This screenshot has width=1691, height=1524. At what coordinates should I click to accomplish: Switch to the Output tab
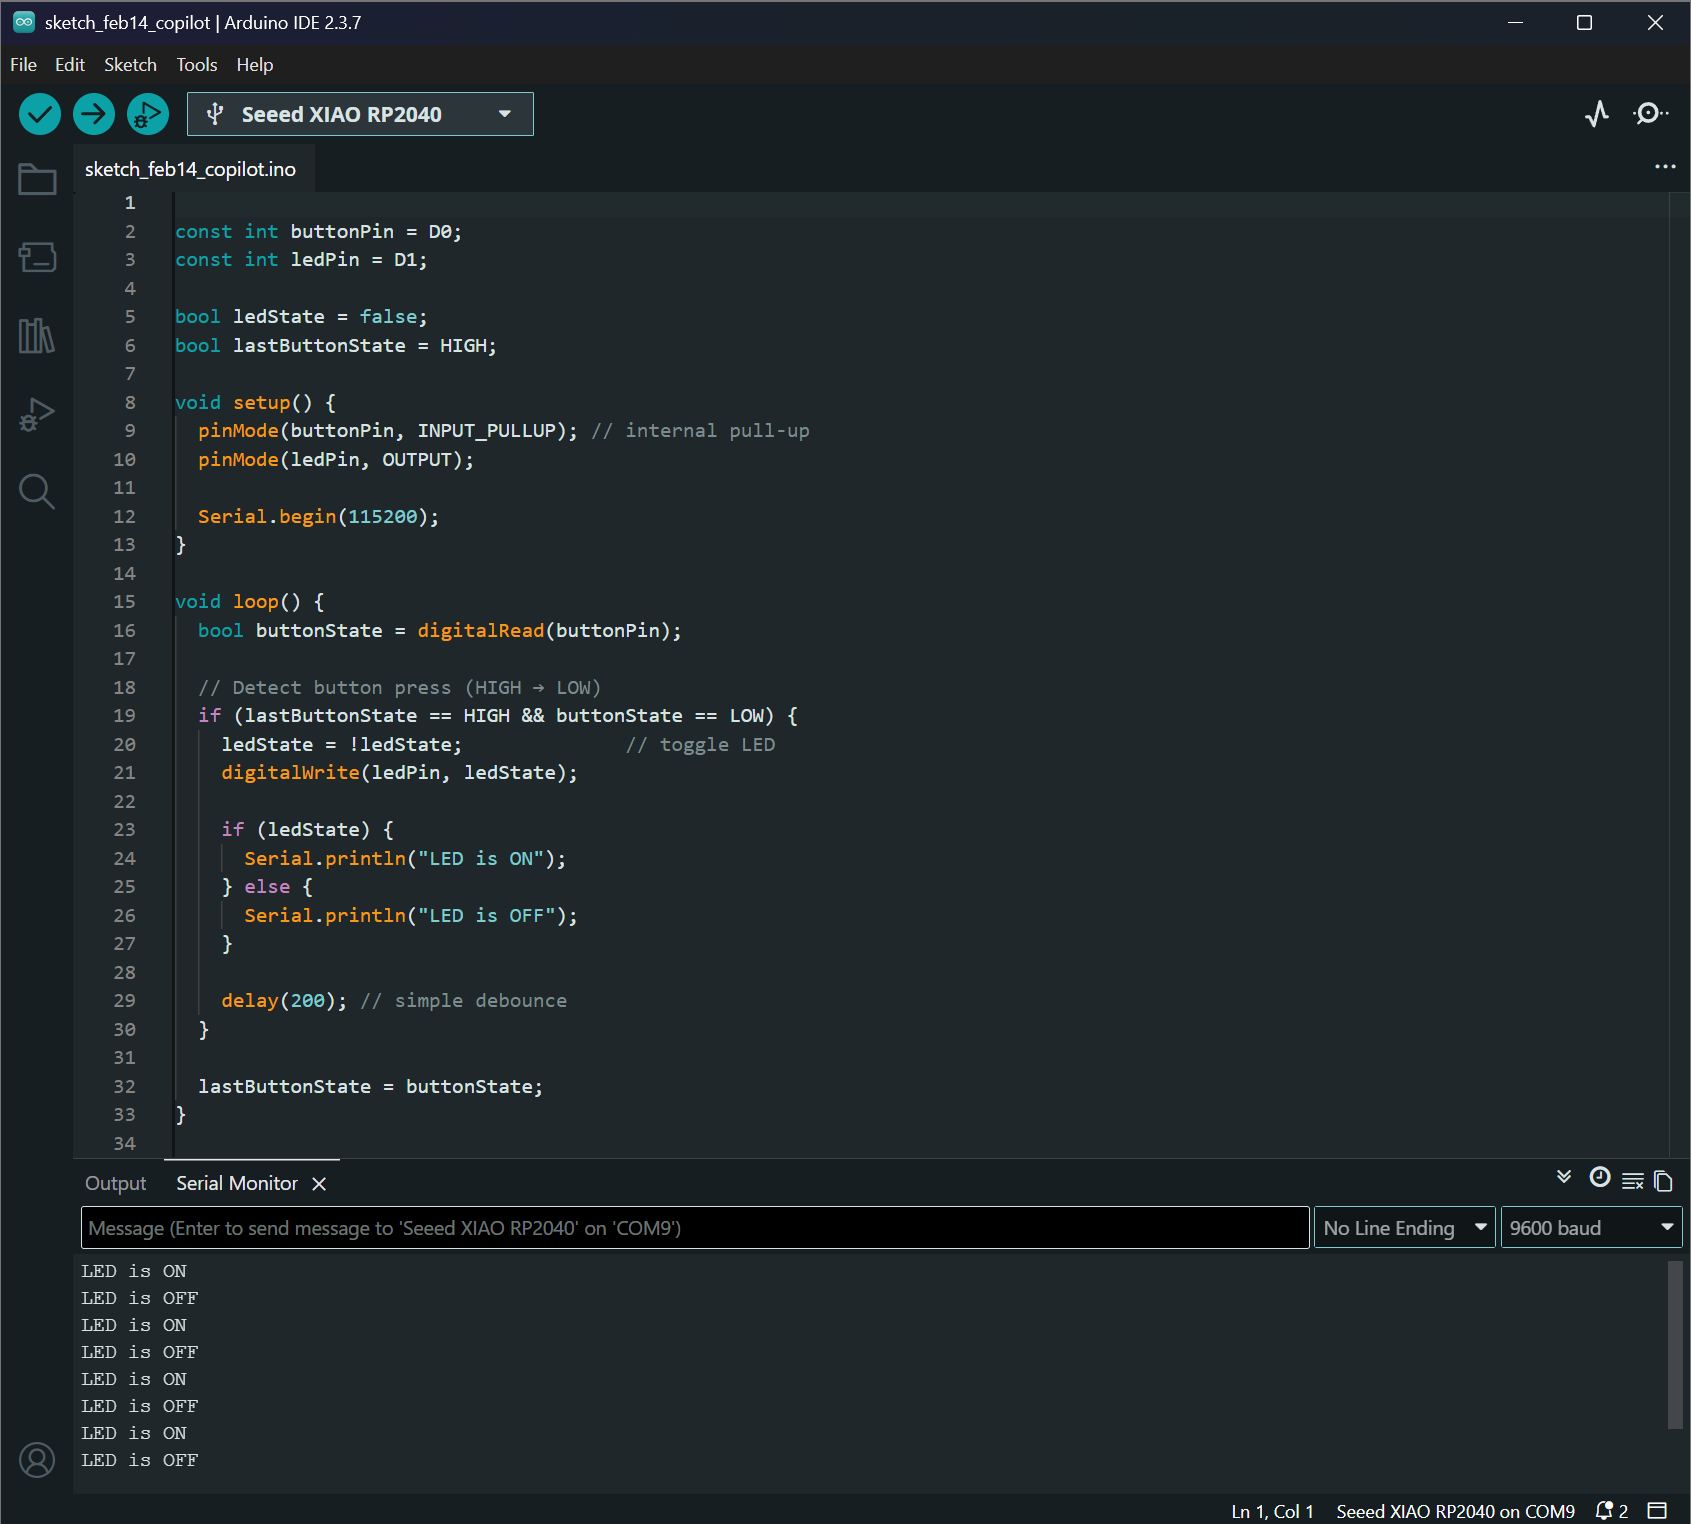point(115,1183)
